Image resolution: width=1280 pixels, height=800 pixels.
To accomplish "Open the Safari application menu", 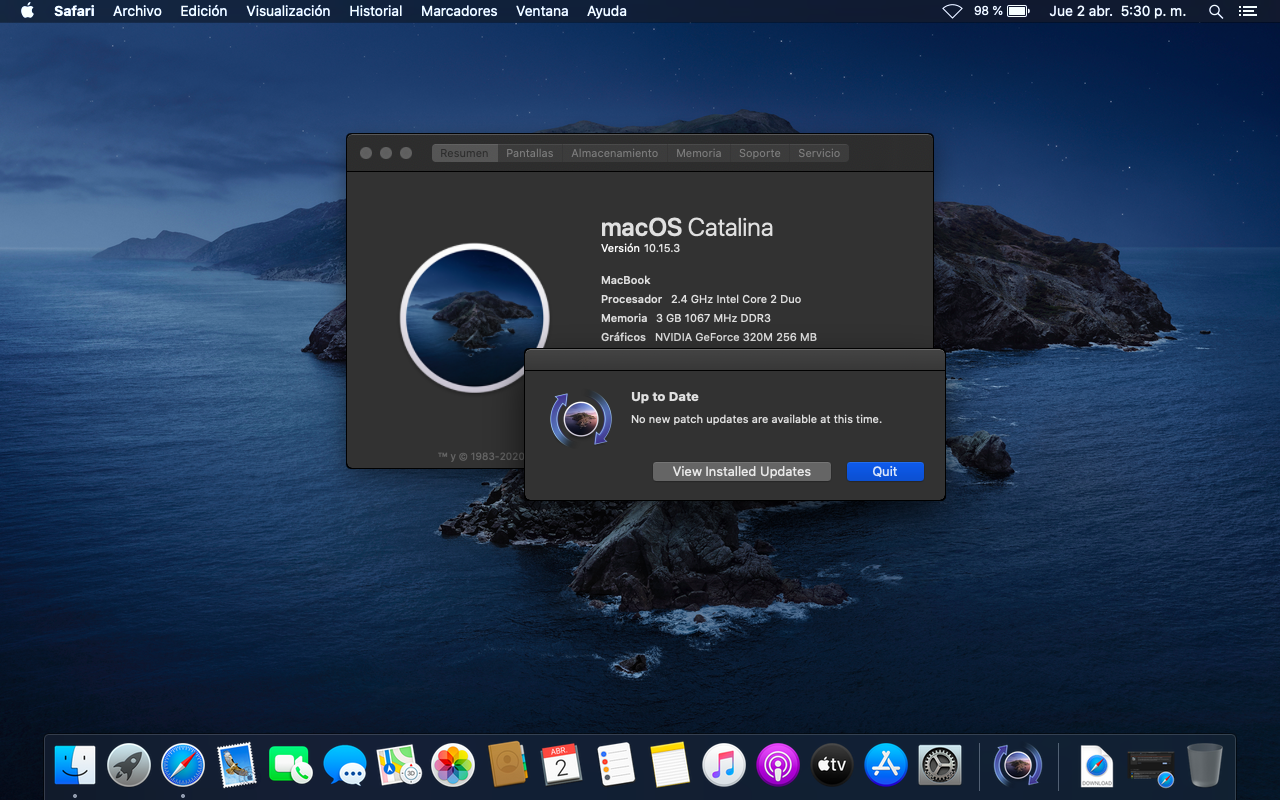I will point(74,11).
